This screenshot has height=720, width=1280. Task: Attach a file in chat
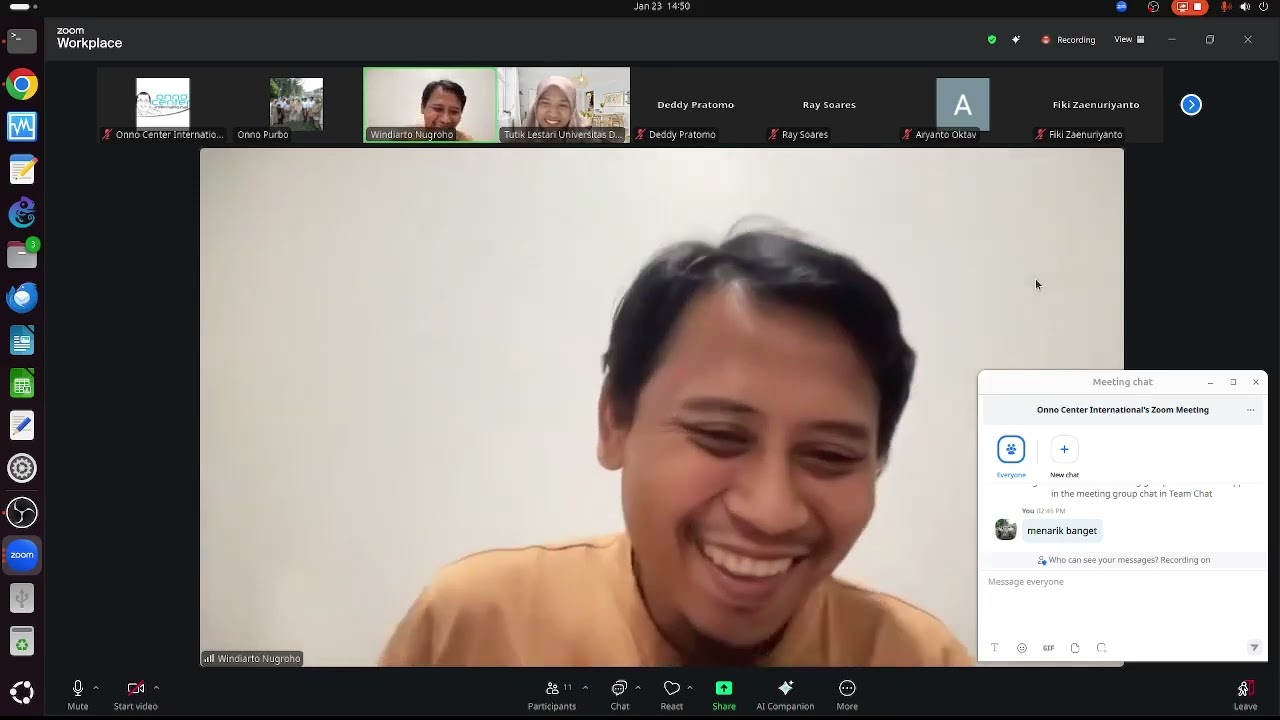(x=1075, y=648)
